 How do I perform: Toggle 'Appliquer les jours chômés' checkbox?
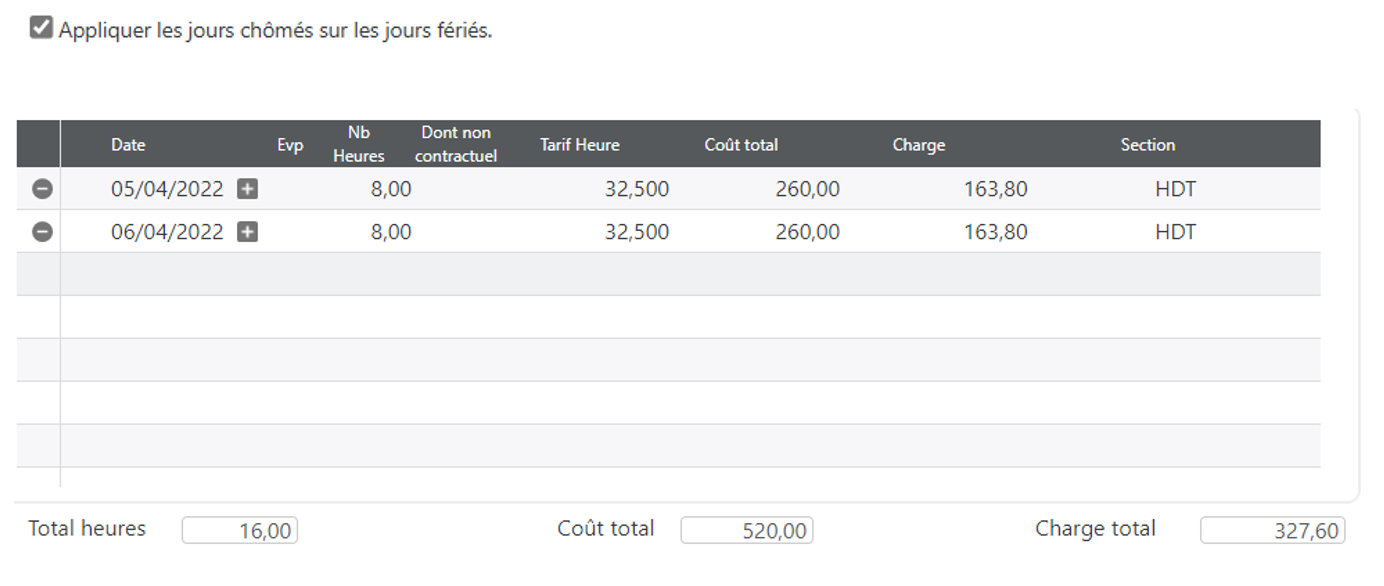pyautogui.click(x=41, y=28)
